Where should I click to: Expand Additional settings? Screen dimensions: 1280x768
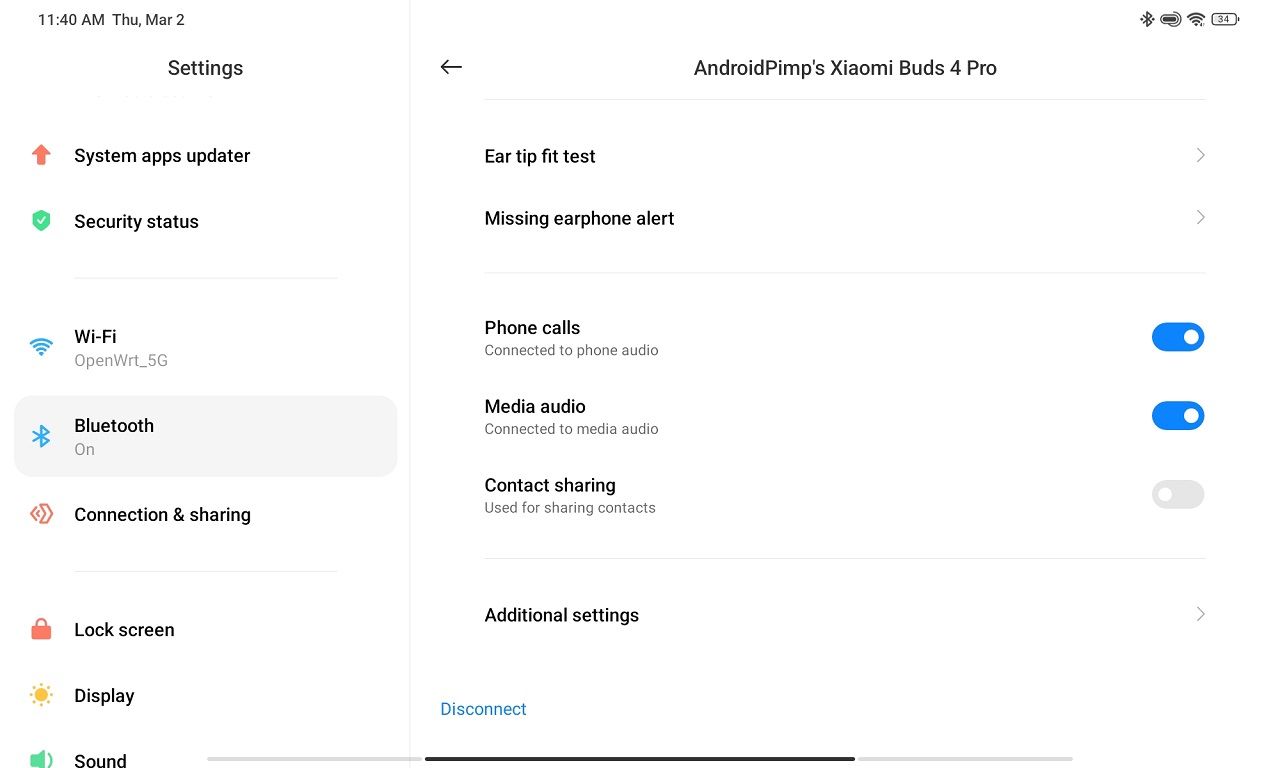point(845,614)
